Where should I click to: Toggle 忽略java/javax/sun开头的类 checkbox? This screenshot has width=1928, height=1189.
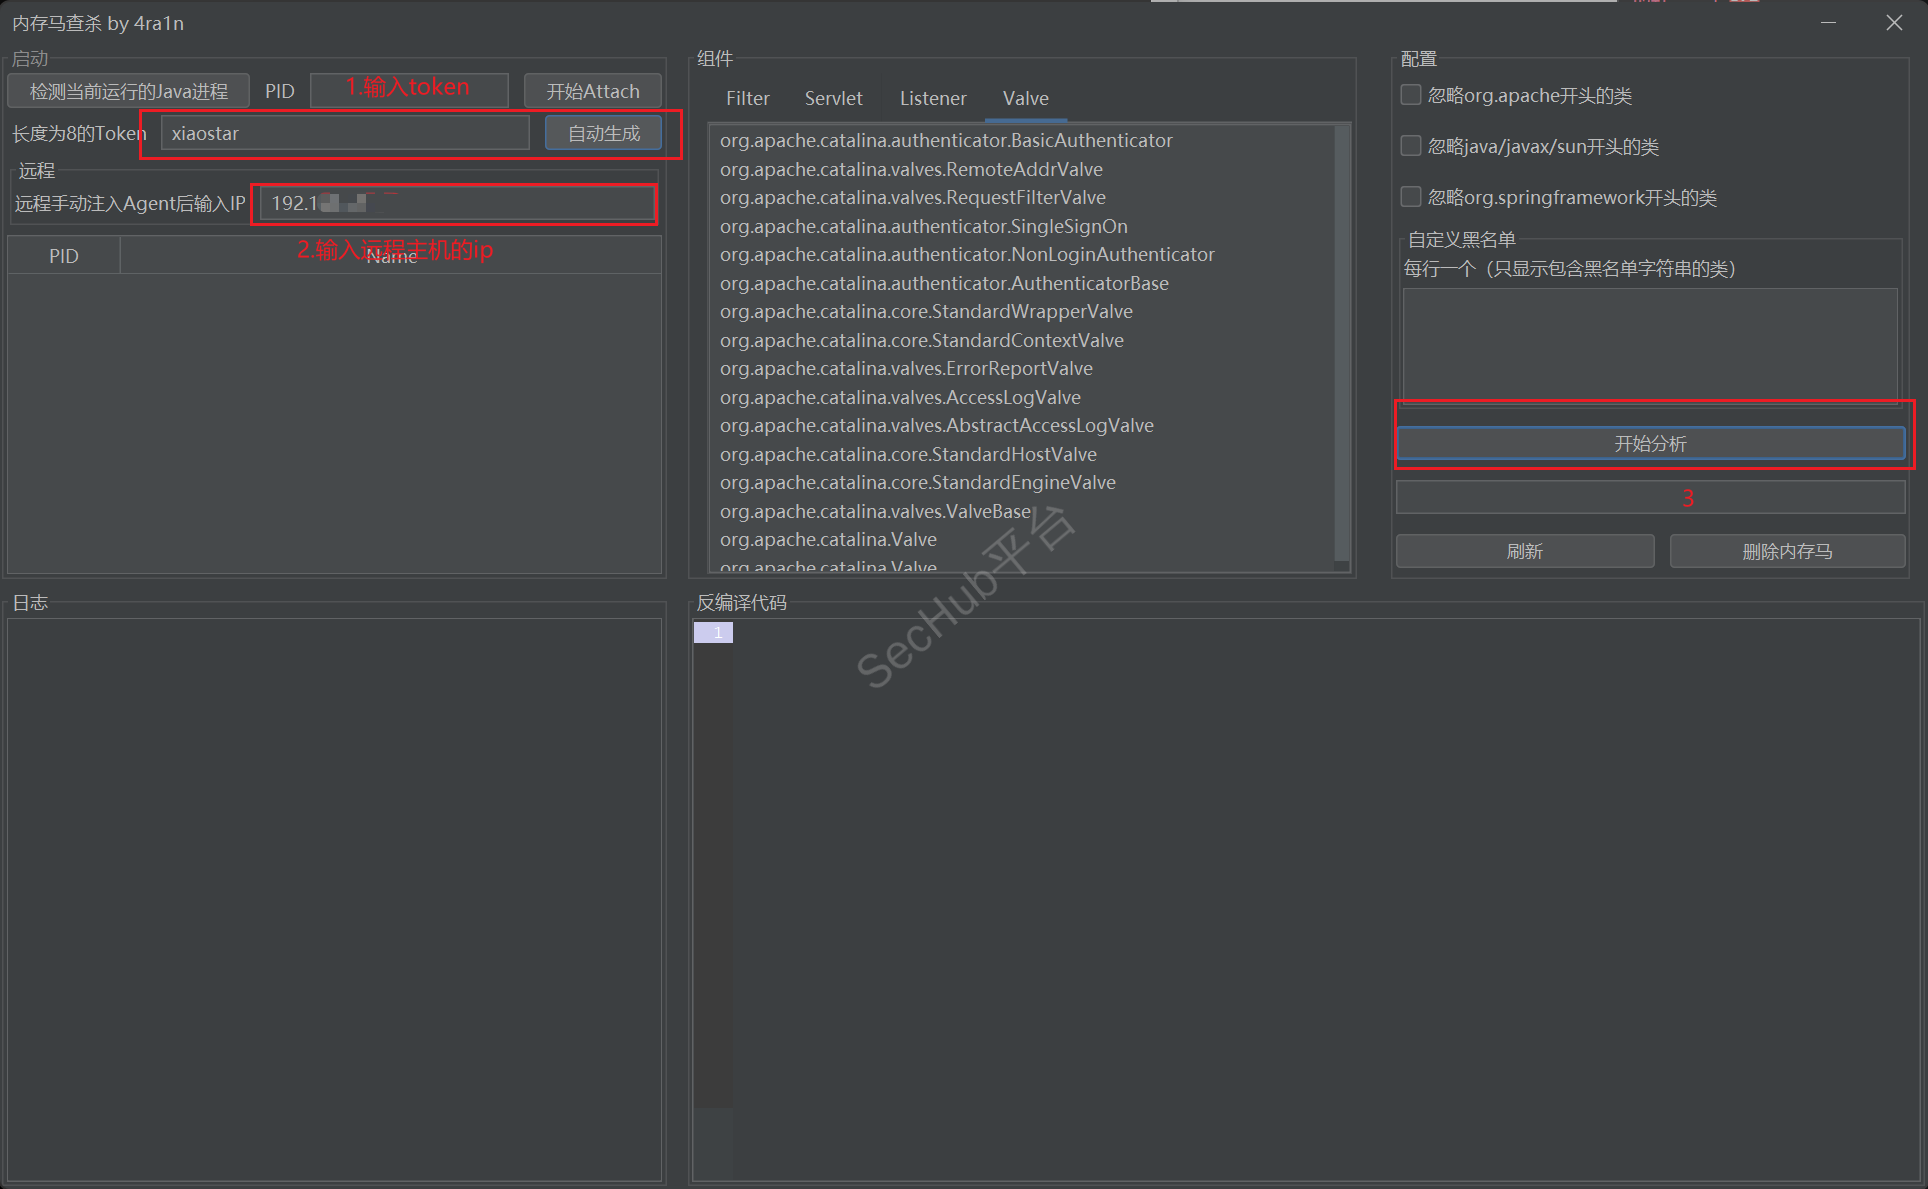(x=1411, y=146)
